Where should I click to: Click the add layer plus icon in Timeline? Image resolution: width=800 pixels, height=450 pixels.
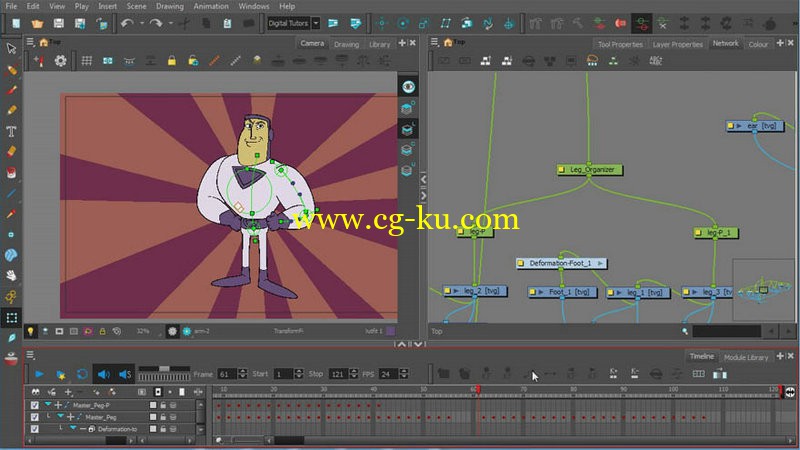(68, 392)
